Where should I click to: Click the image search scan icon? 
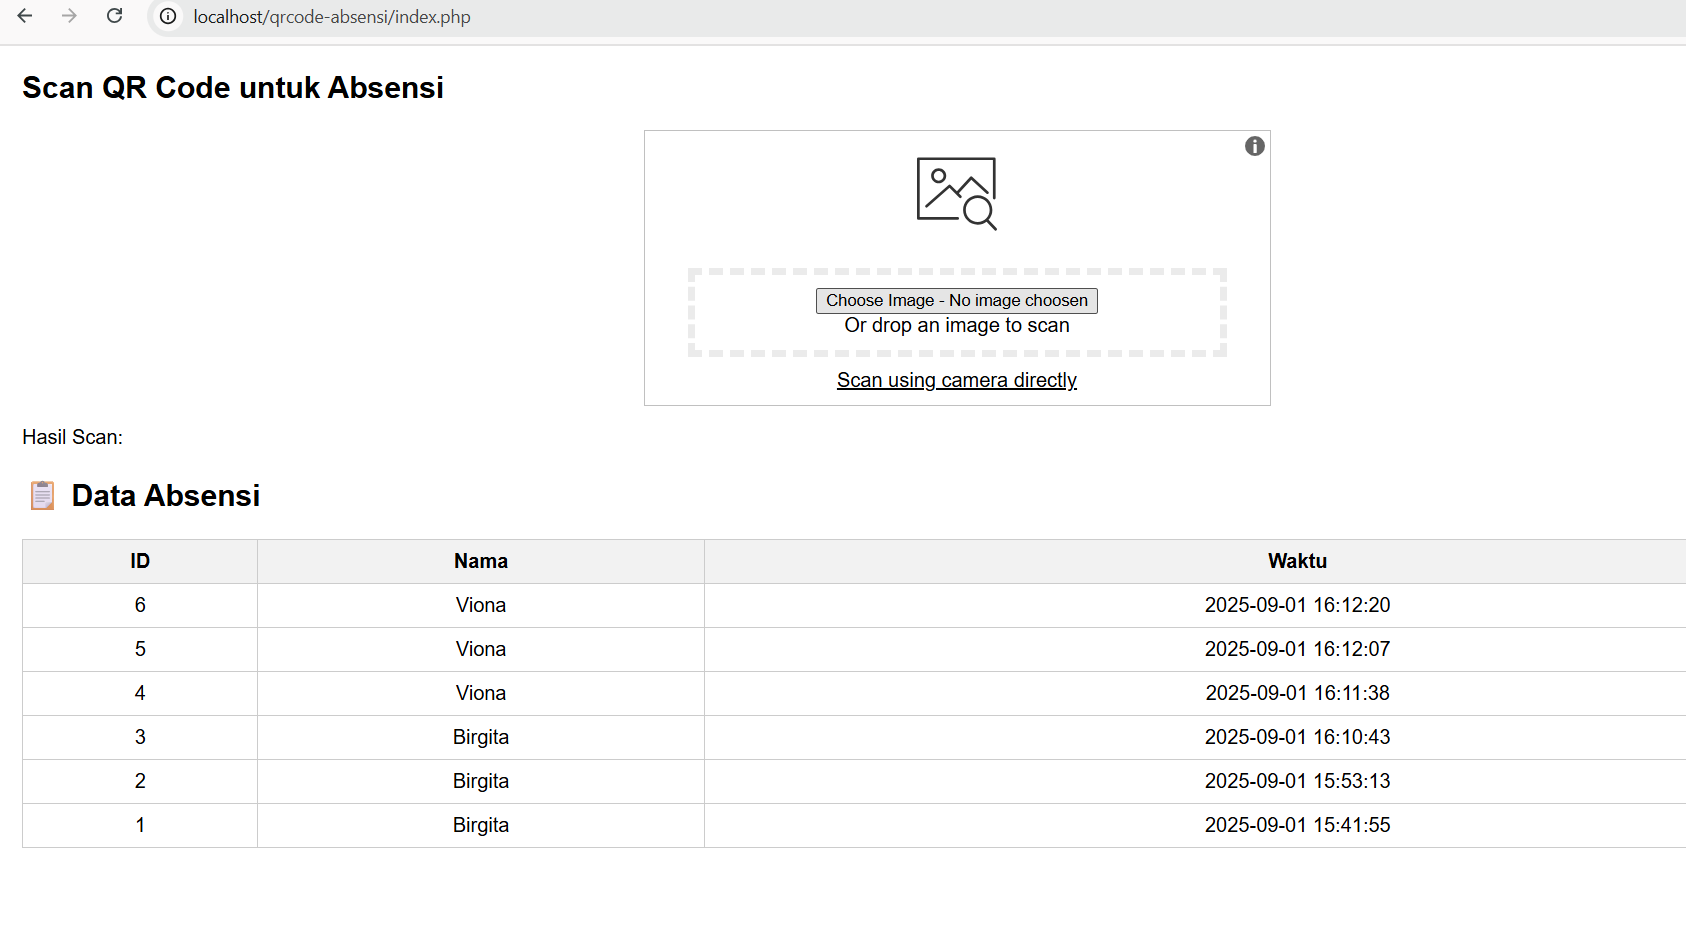[x=957, y=193]
